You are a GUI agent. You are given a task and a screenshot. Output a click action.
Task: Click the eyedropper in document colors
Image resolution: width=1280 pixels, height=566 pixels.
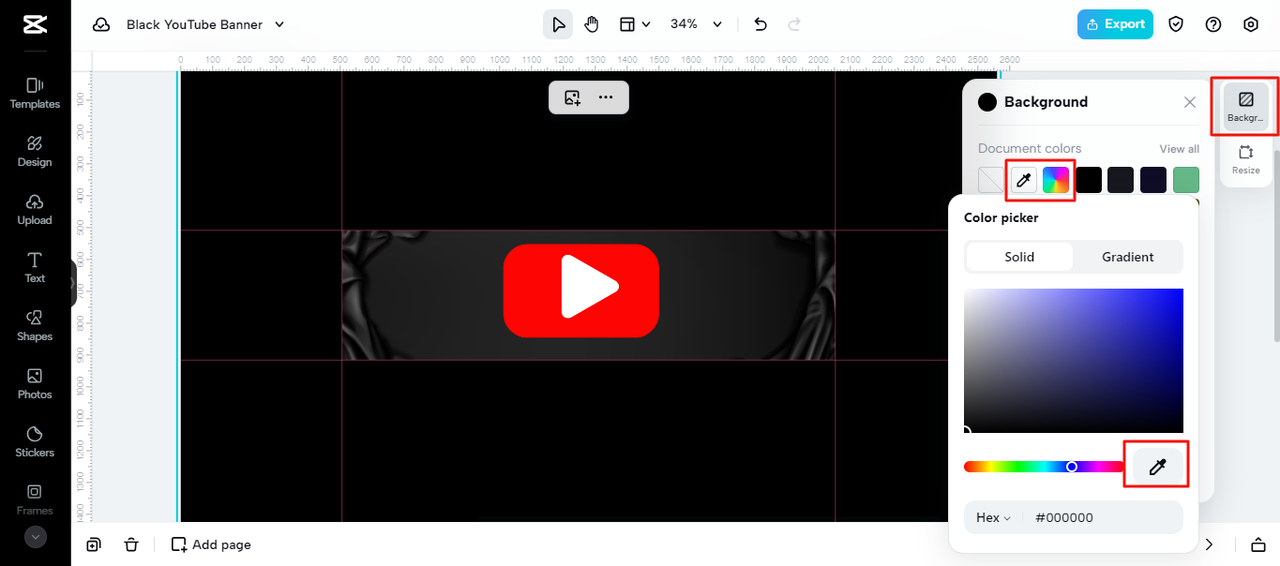click(1023, 180)
